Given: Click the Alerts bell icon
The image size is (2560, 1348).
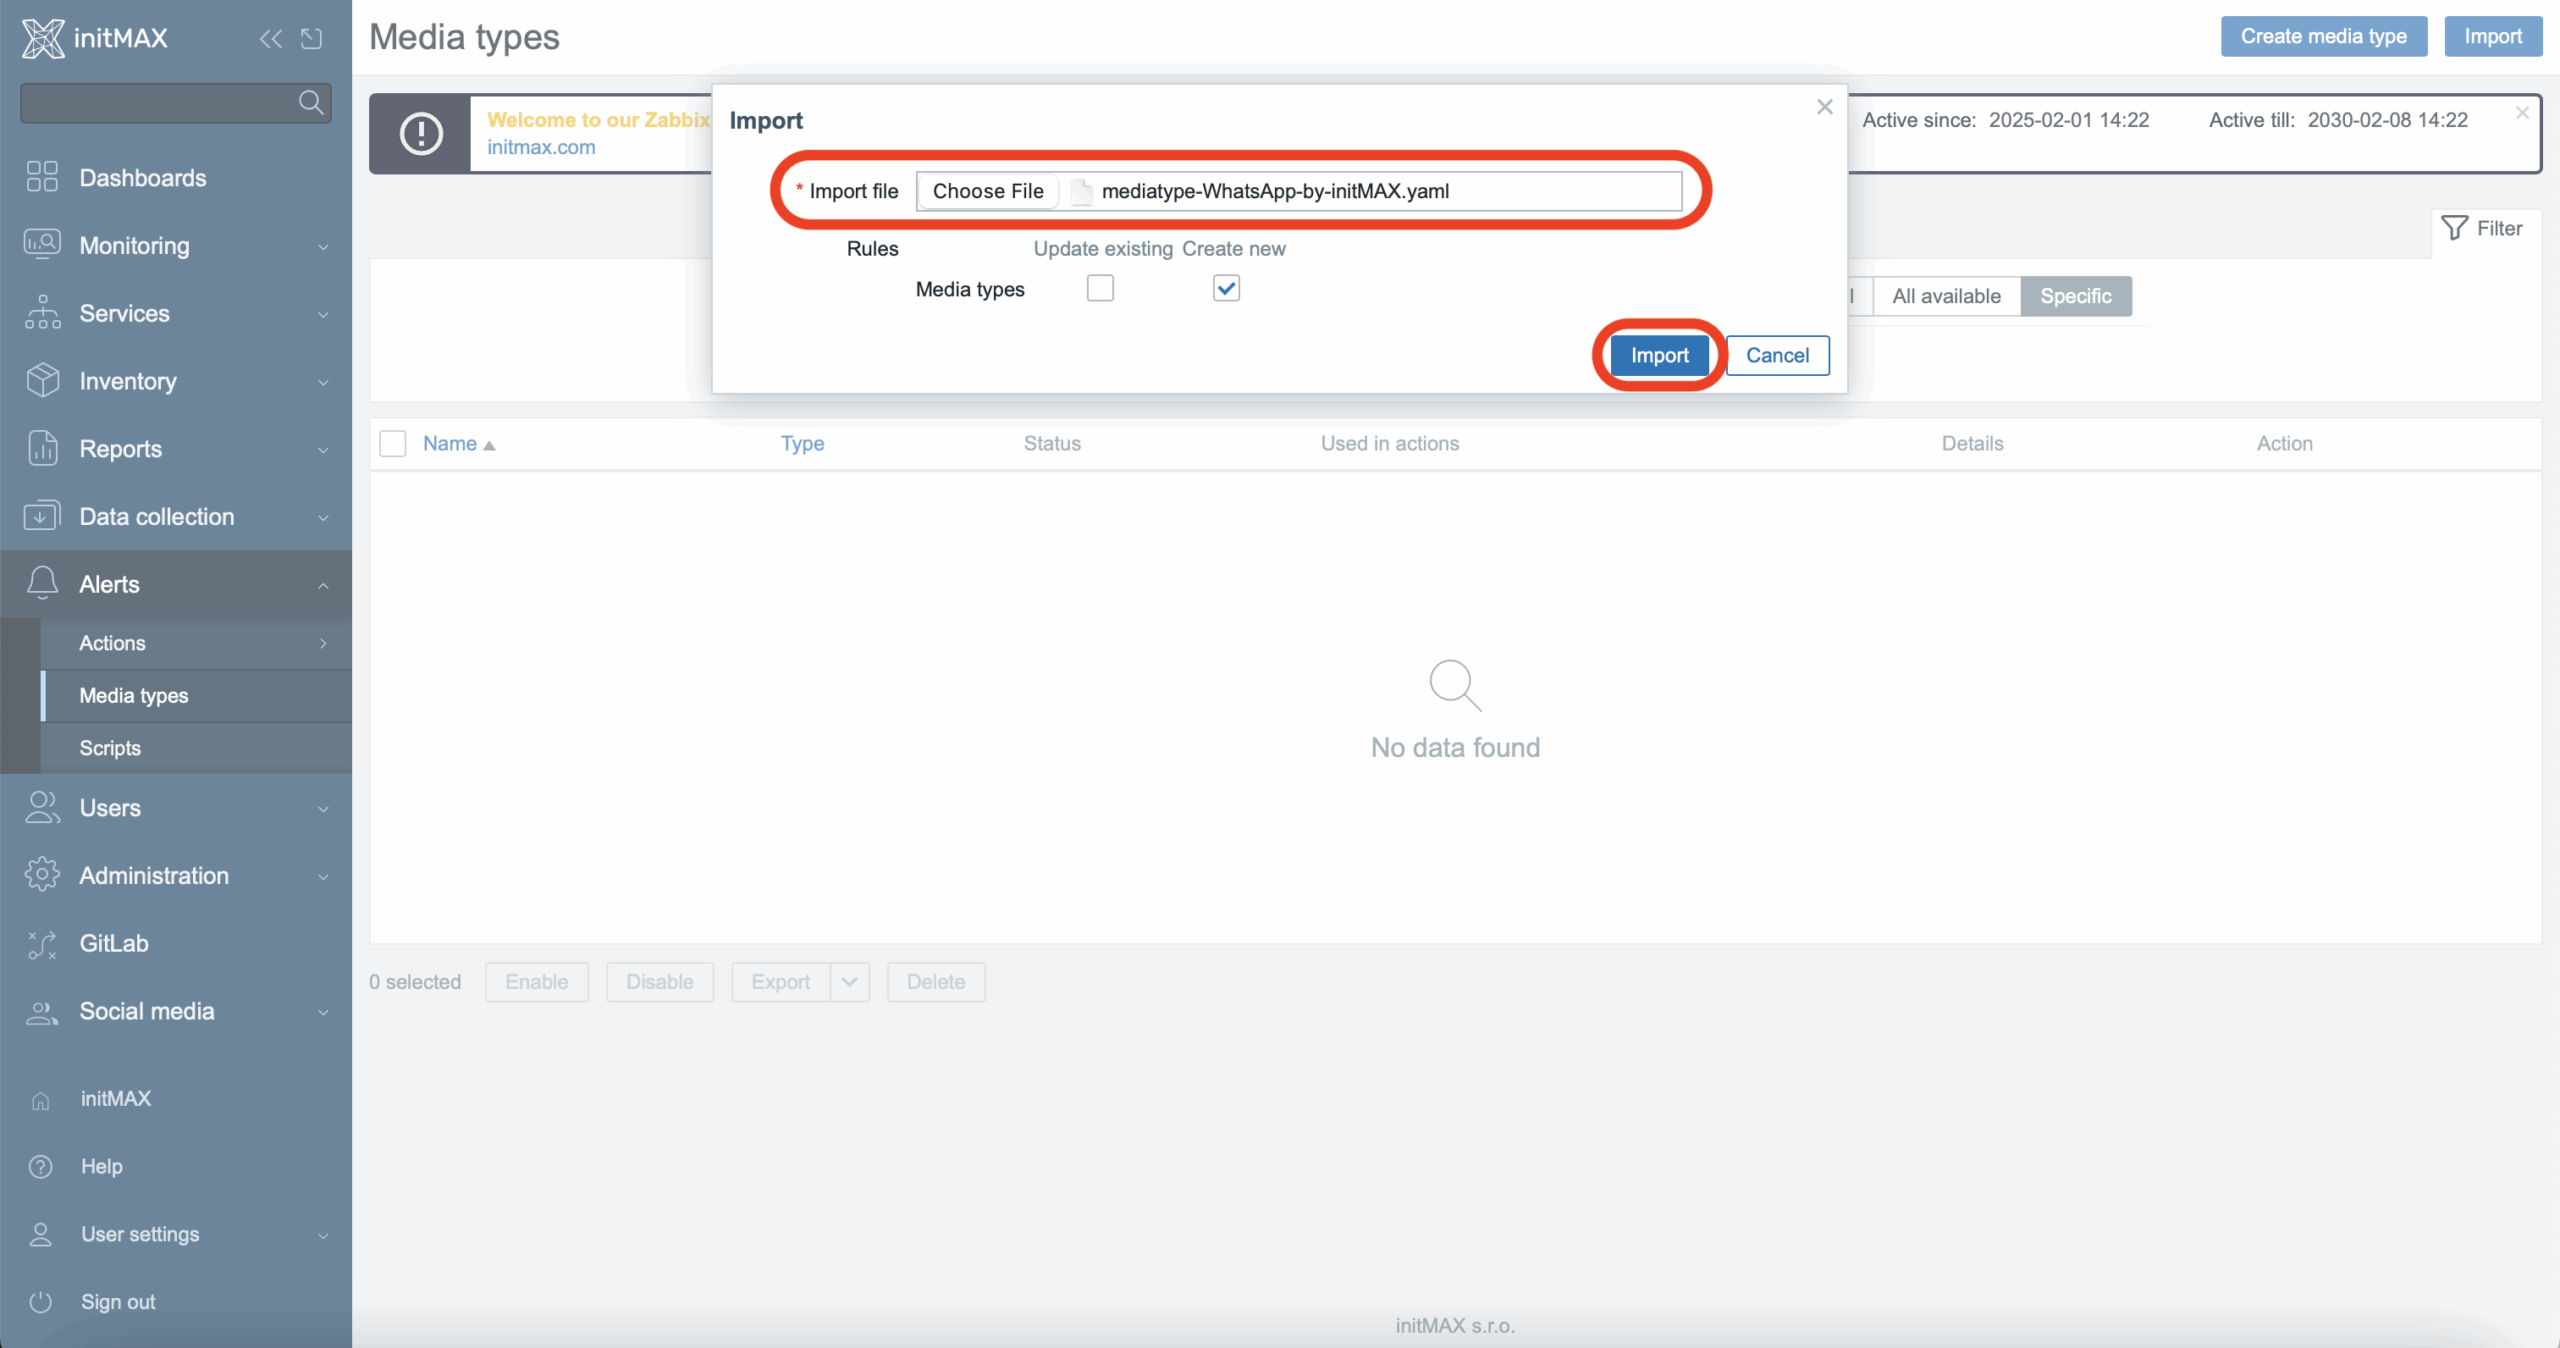Looking at the screenshot, I should pos(42,584).
